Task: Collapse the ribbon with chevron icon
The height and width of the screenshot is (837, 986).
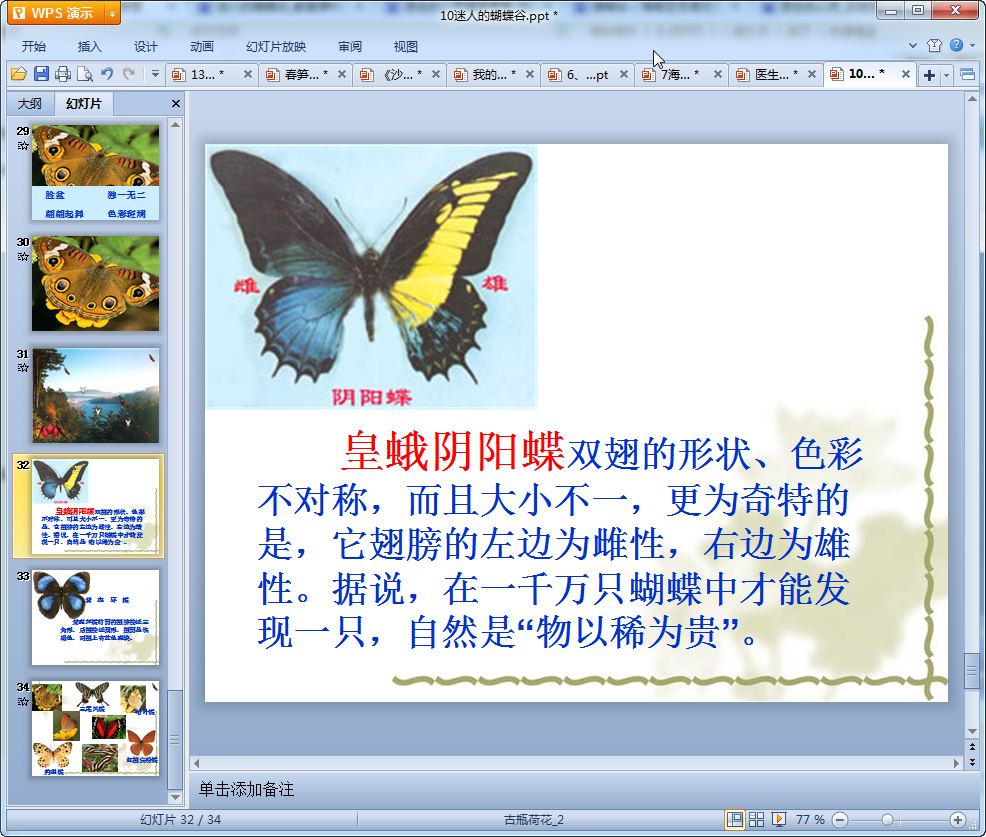Action: pos(913,45)
